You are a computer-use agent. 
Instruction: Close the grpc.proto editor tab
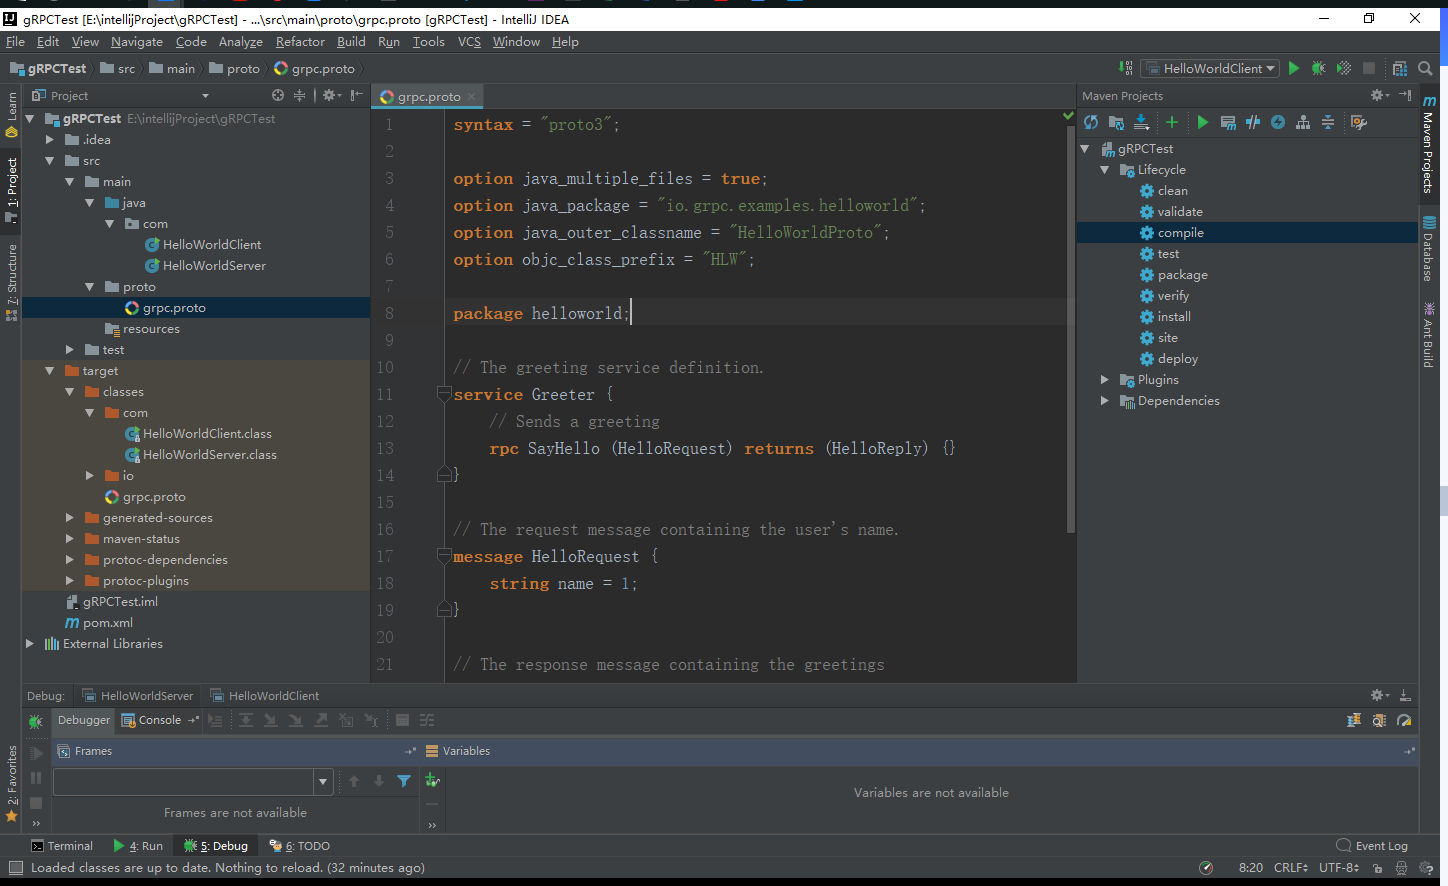coord(472,97)
